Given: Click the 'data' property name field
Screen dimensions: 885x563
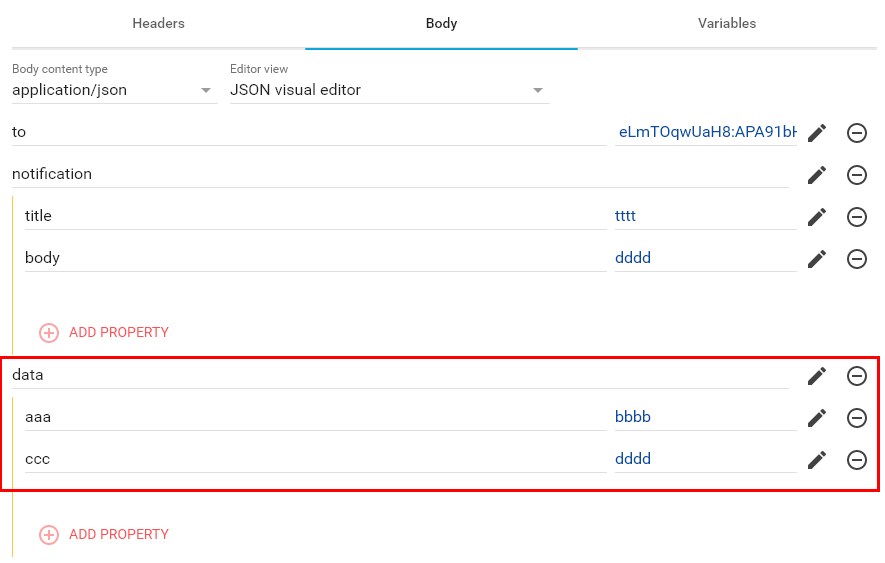Looking at the screenshot, I should (x=400, y=375).
